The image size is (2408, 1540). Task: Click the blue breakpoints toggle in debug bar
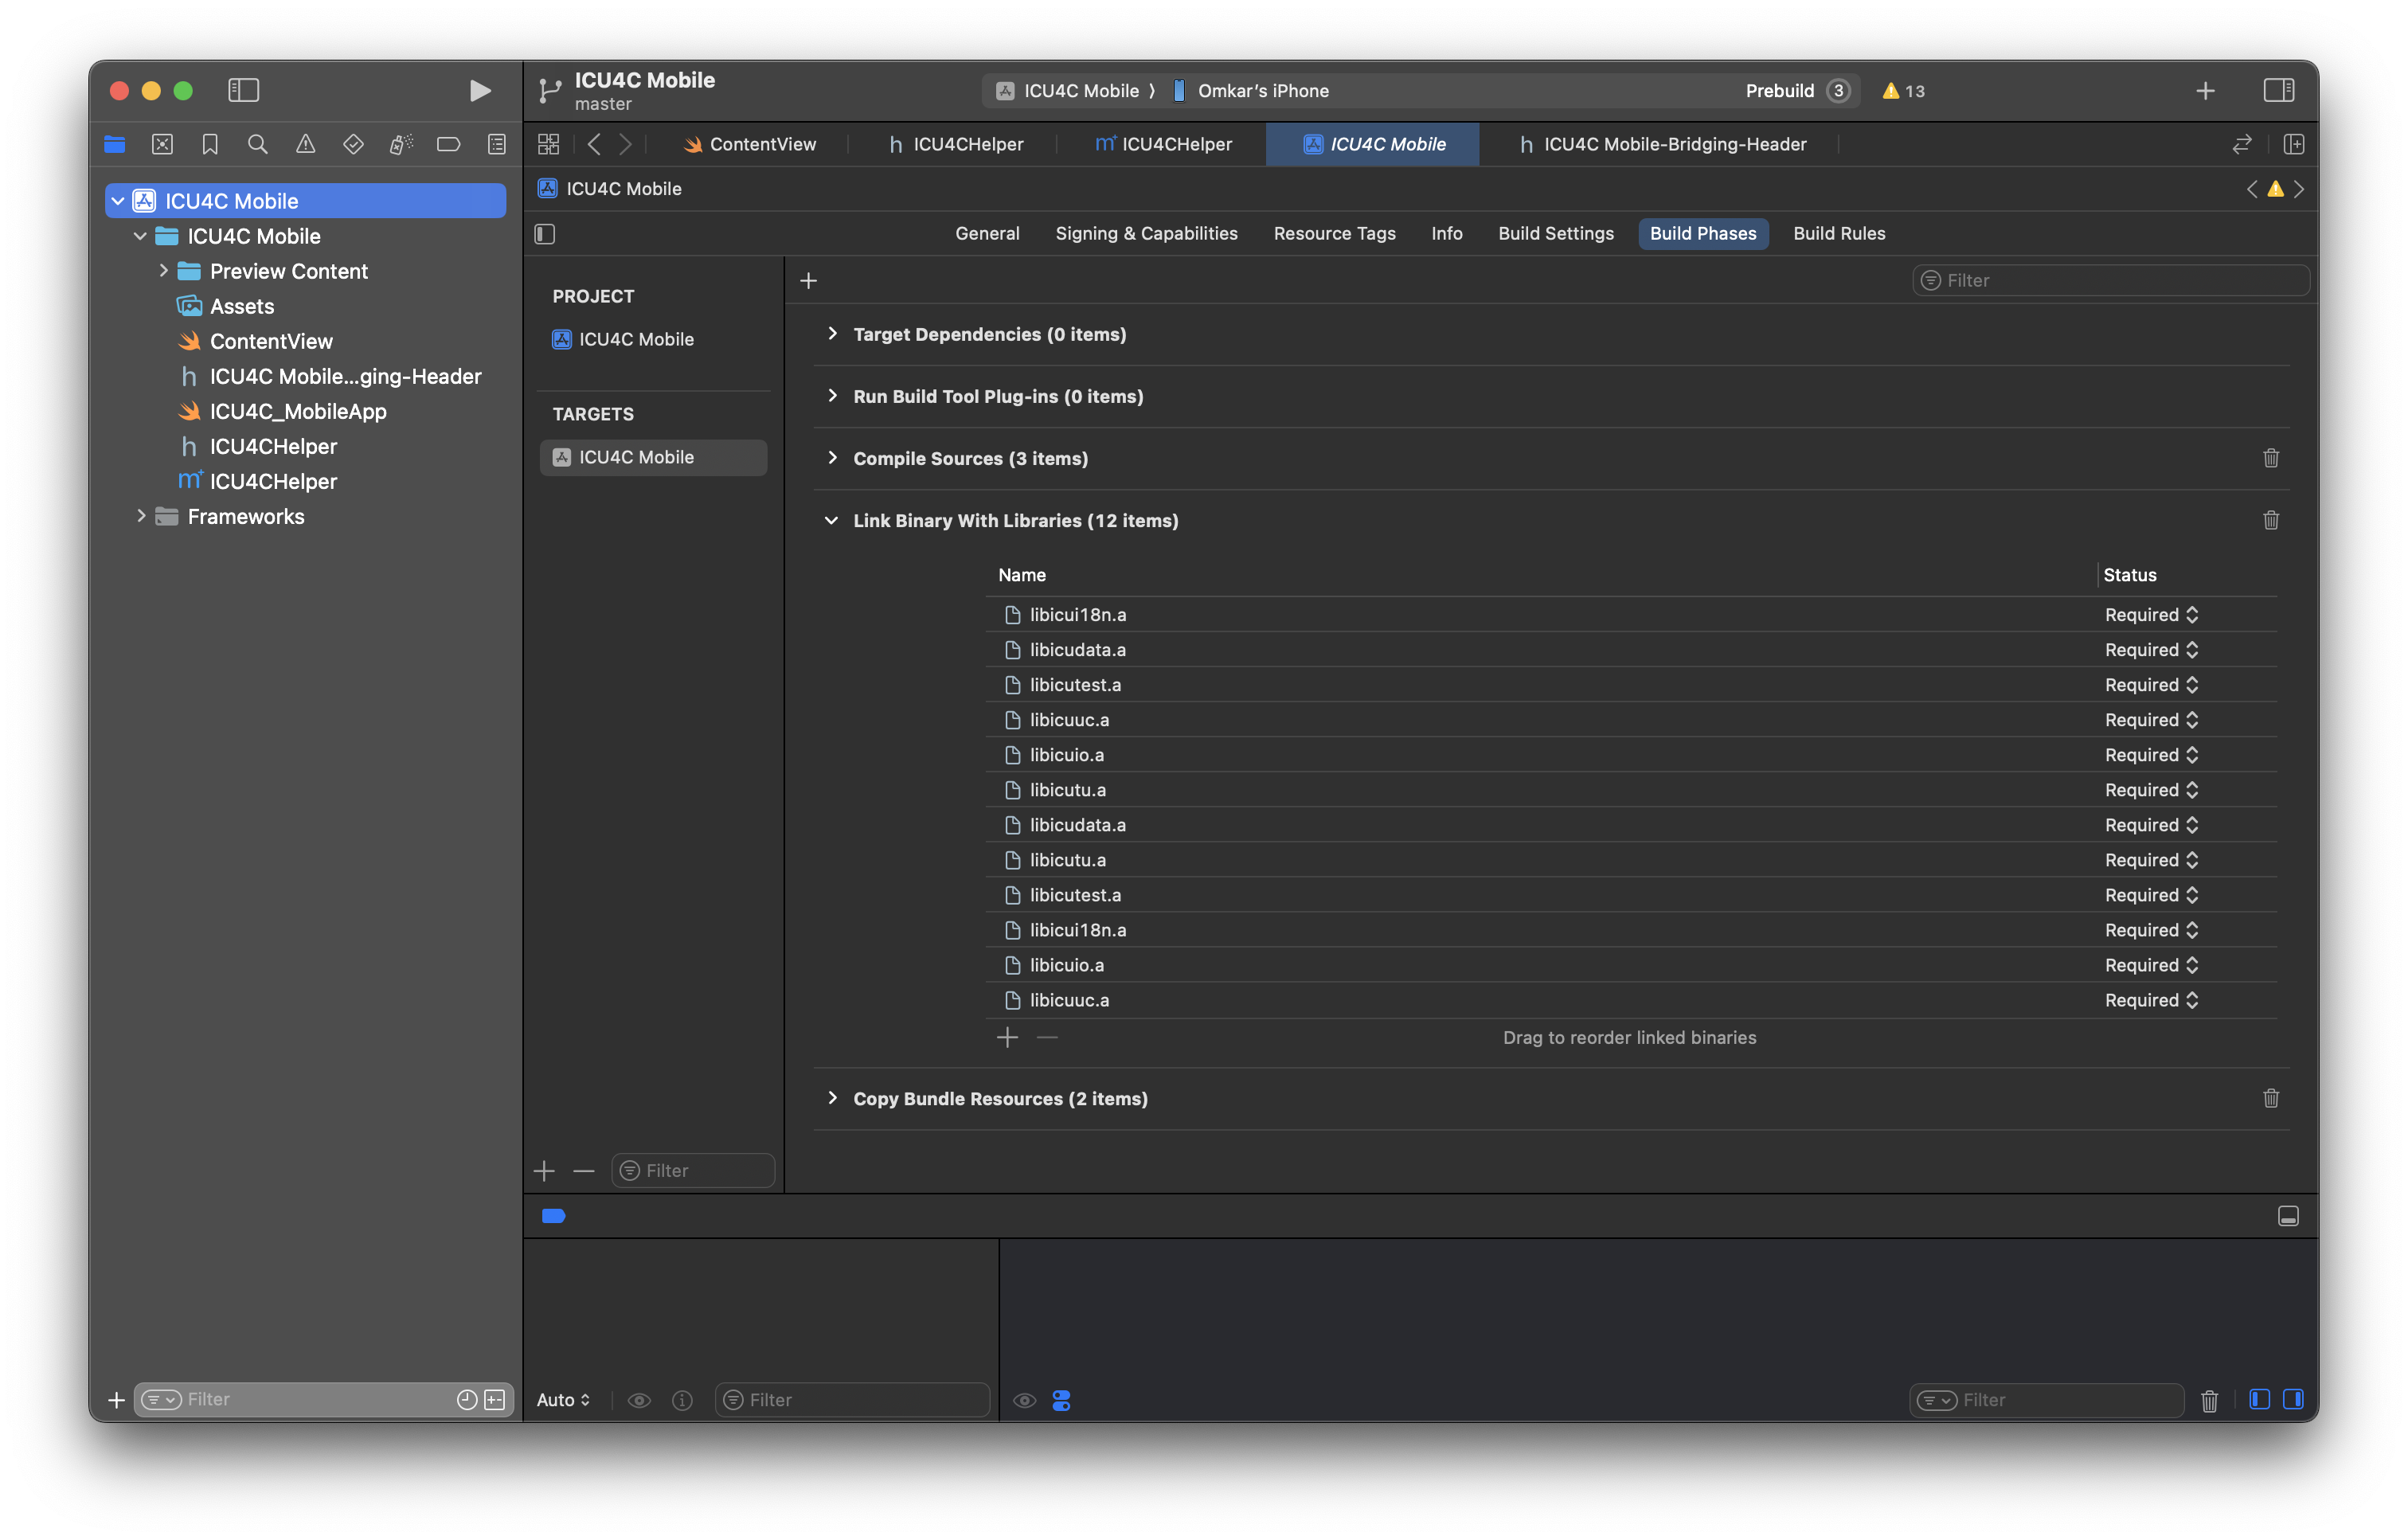click(x=553, y=1216)
